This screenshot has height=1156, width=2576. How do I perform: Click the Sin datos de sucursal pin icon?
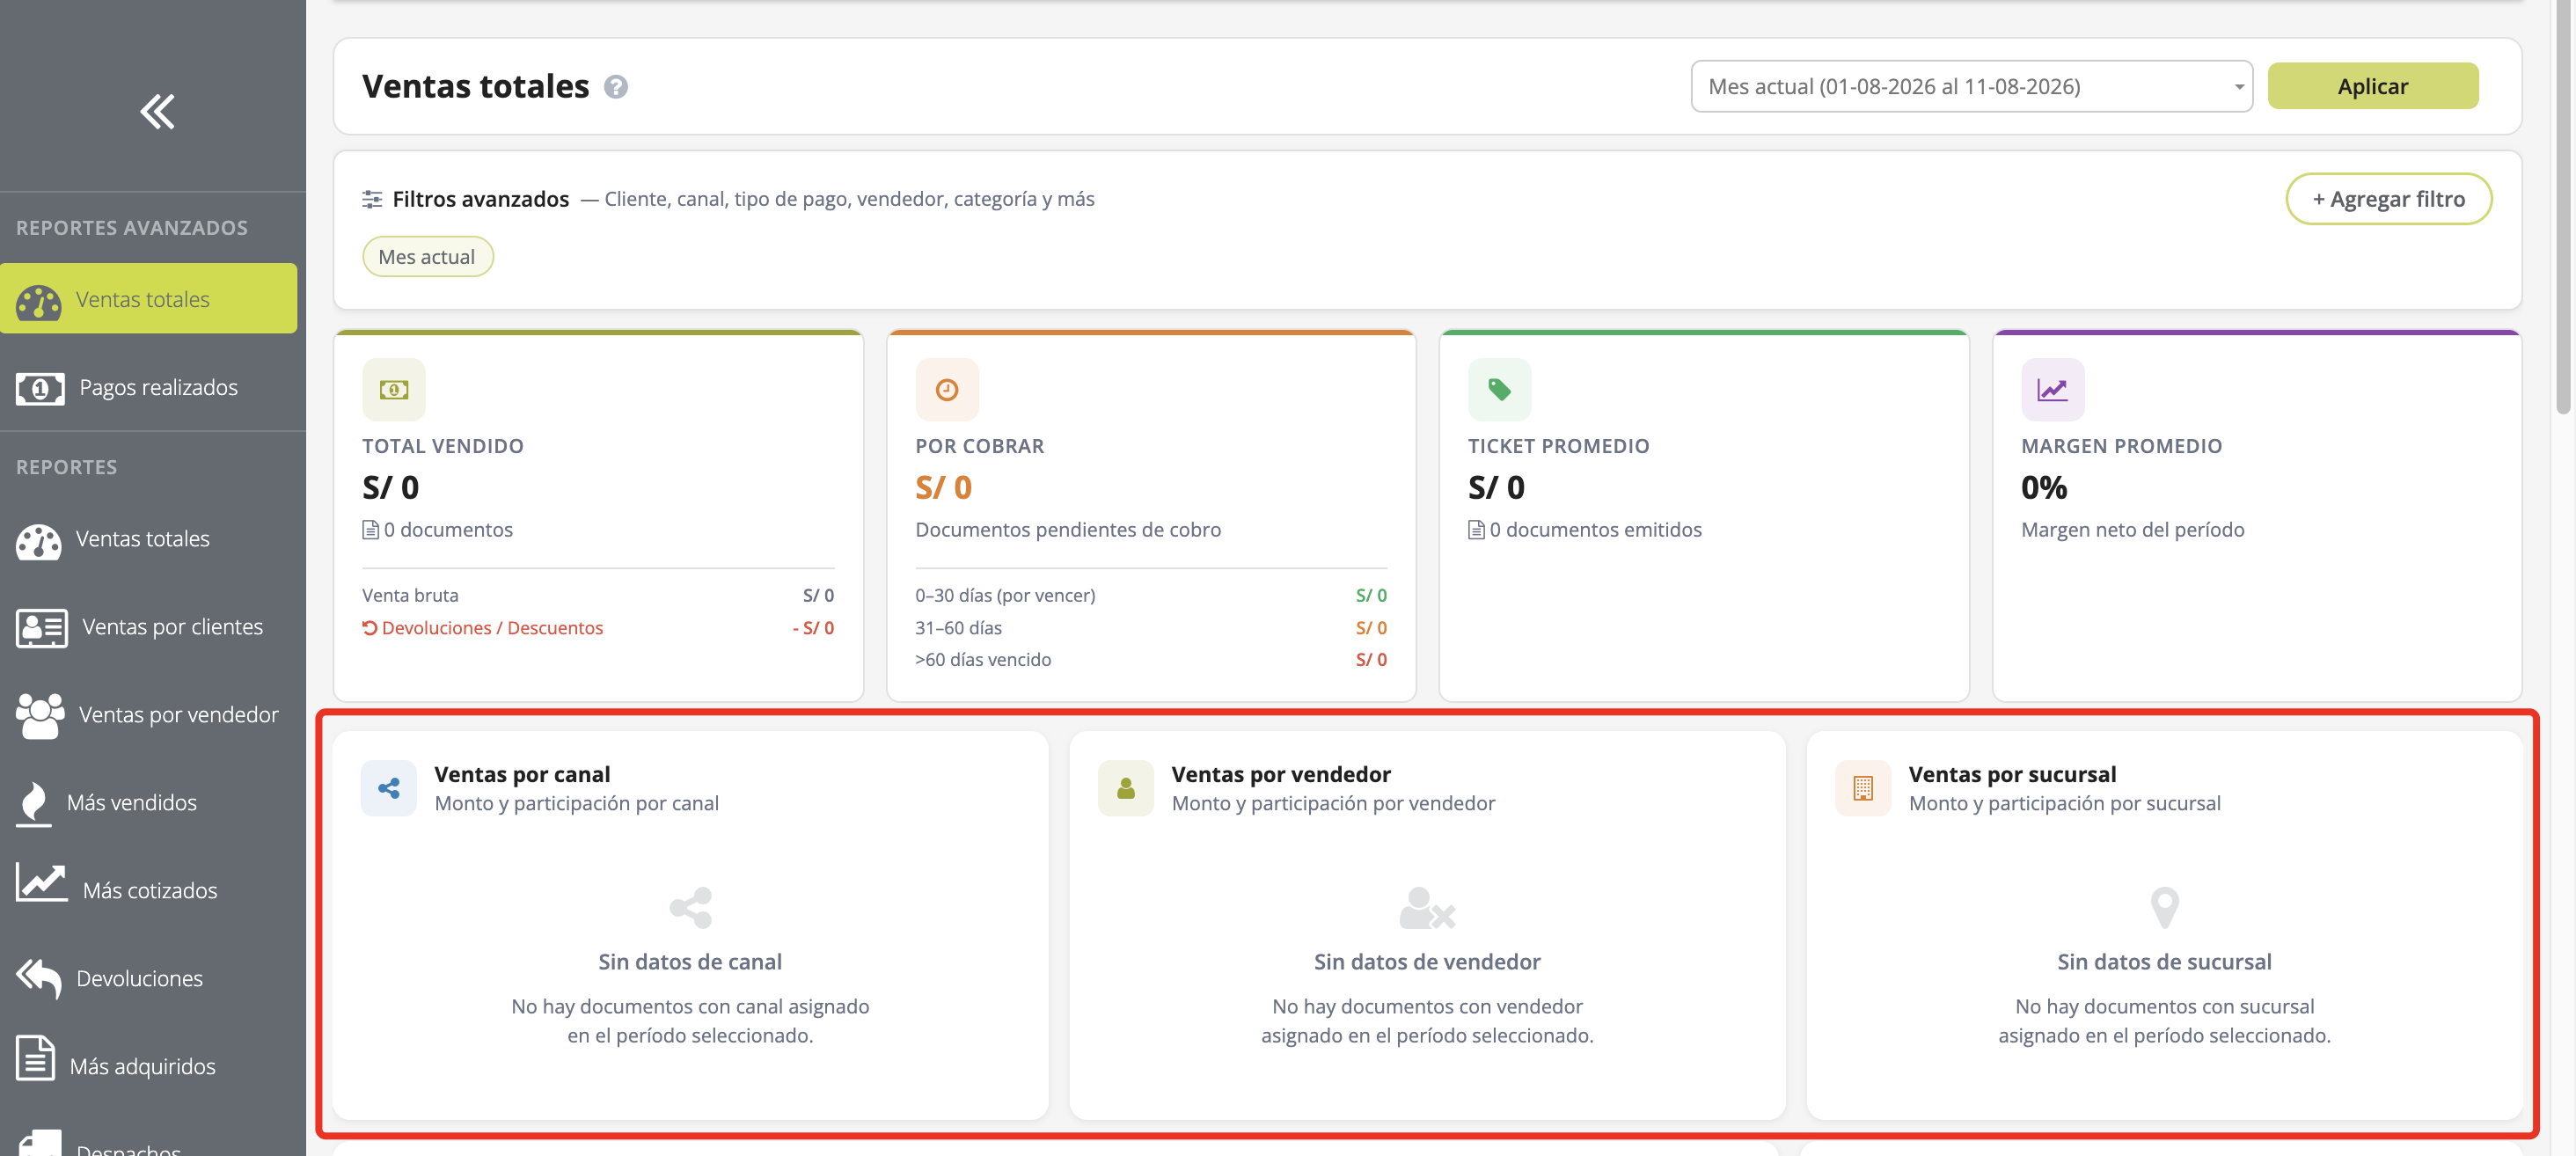pyautogui.click(x=2164, y=908)
